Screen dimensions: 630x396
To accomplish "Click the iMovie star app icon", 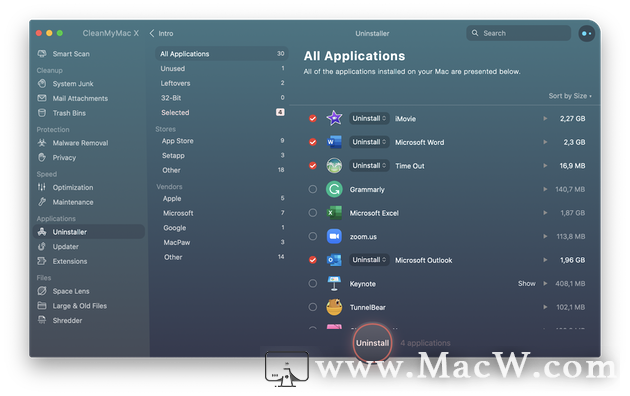I will 334,118.
